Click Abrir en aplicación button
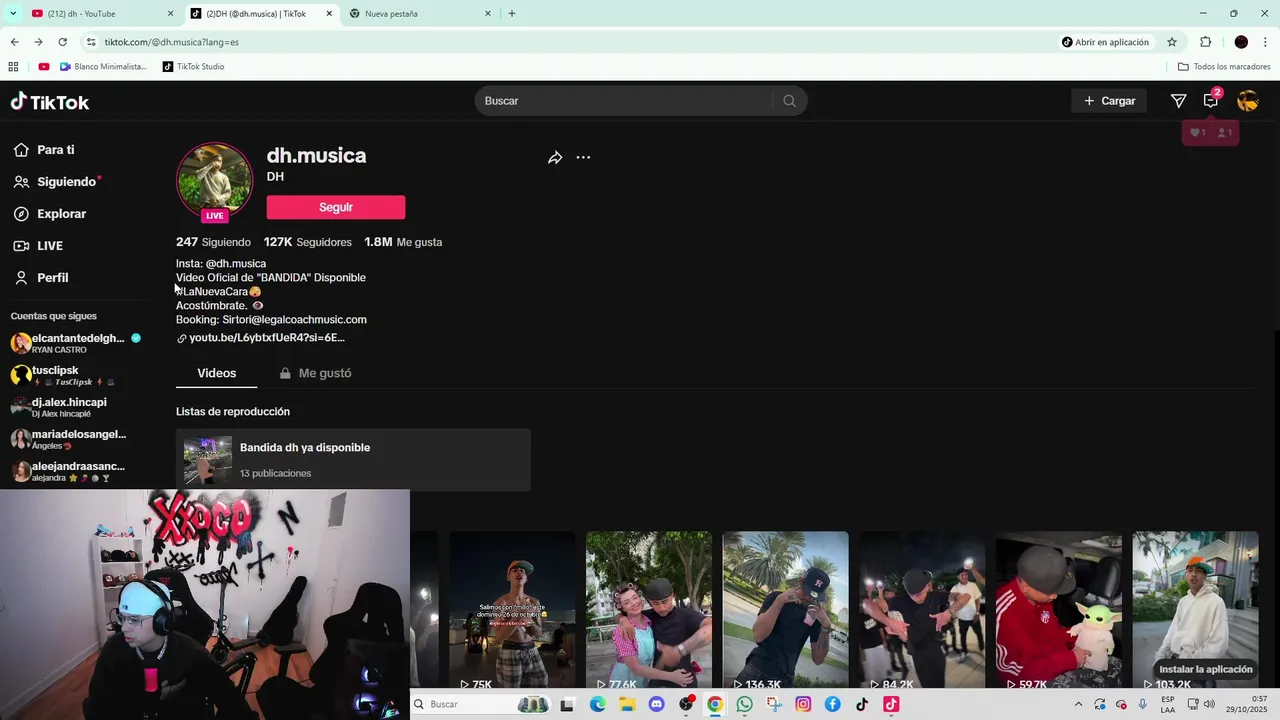This screenshot has height=720, width=1280. tap(1105, 42)
